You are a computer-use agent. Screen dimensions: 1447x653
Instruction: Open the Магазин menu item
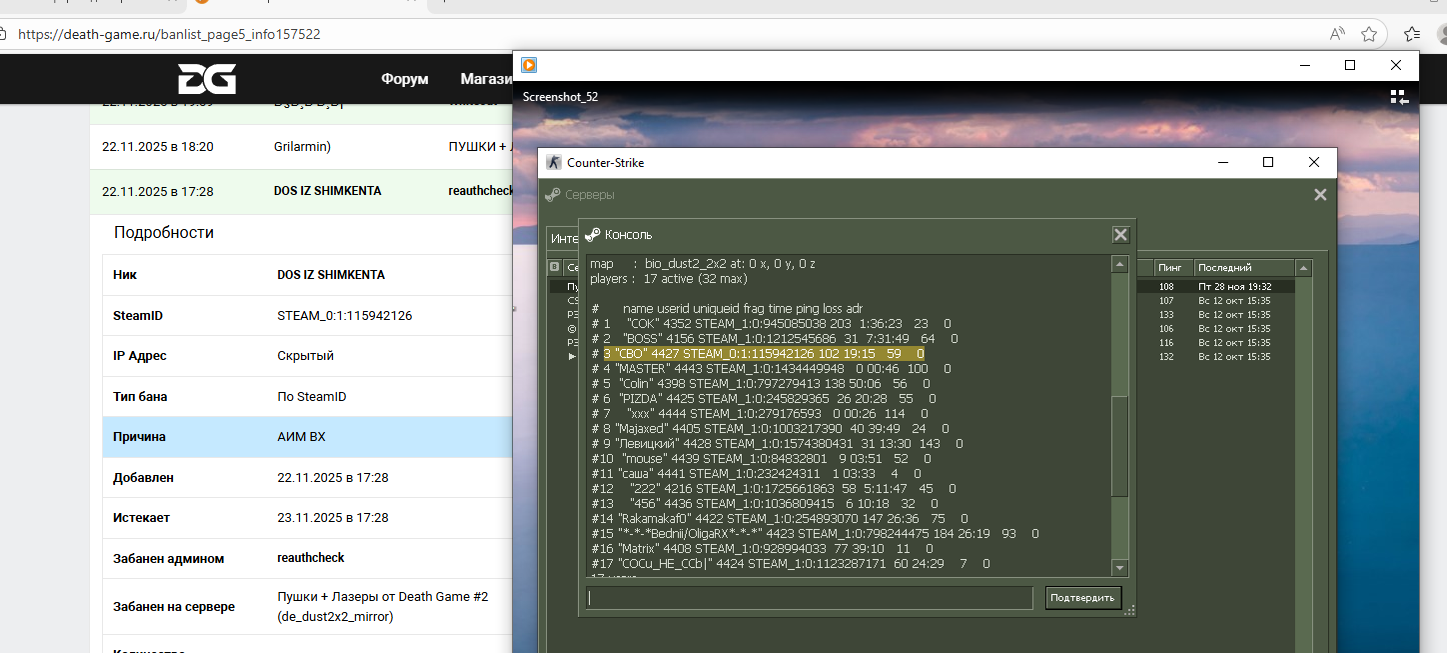point(486,79)
